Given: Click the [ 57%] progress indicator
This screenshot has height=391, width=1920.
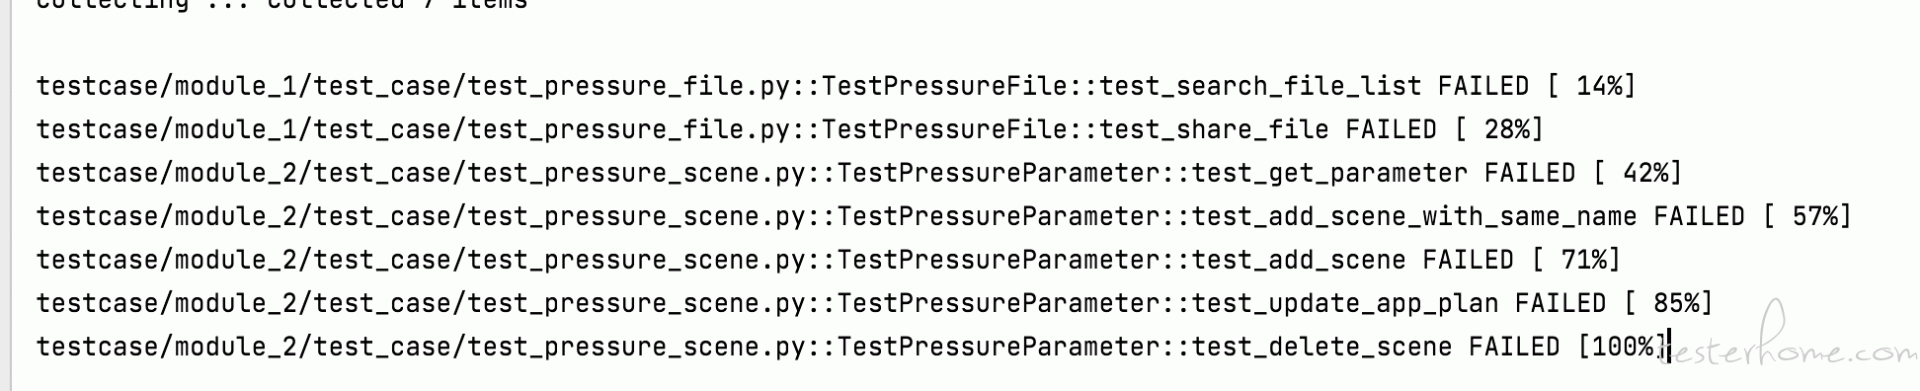Looking at the screenshot, I should 1806,217.
